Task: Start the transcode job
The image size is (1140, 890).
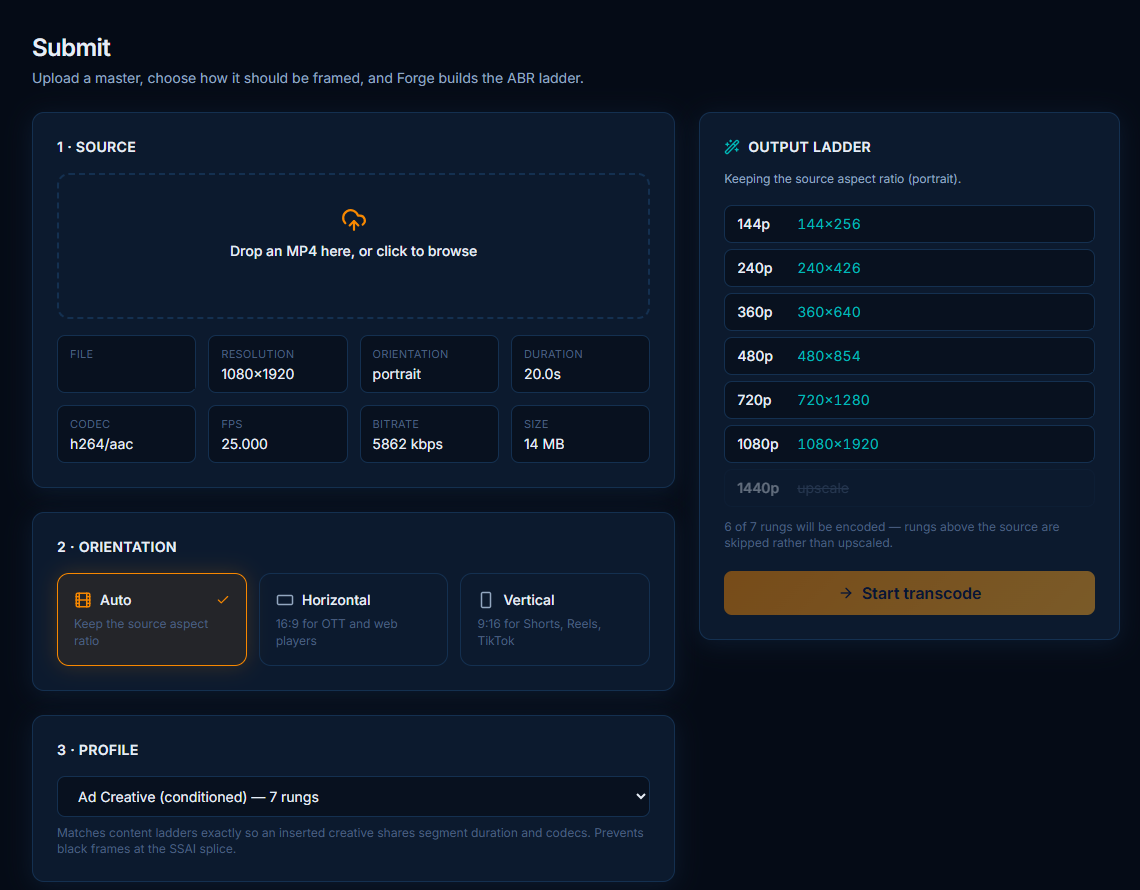Action: [909, 593]
